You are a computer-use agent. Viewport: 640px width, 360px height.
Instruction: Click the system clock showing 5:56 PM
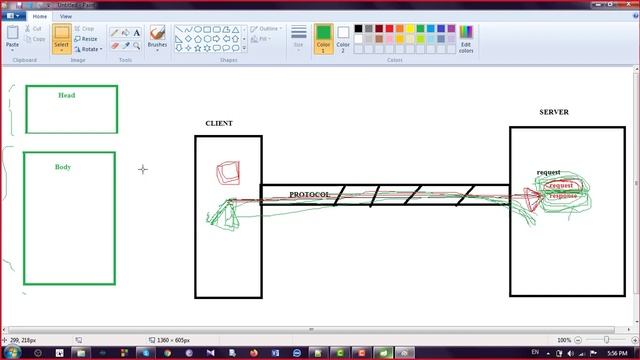(617, 353)
